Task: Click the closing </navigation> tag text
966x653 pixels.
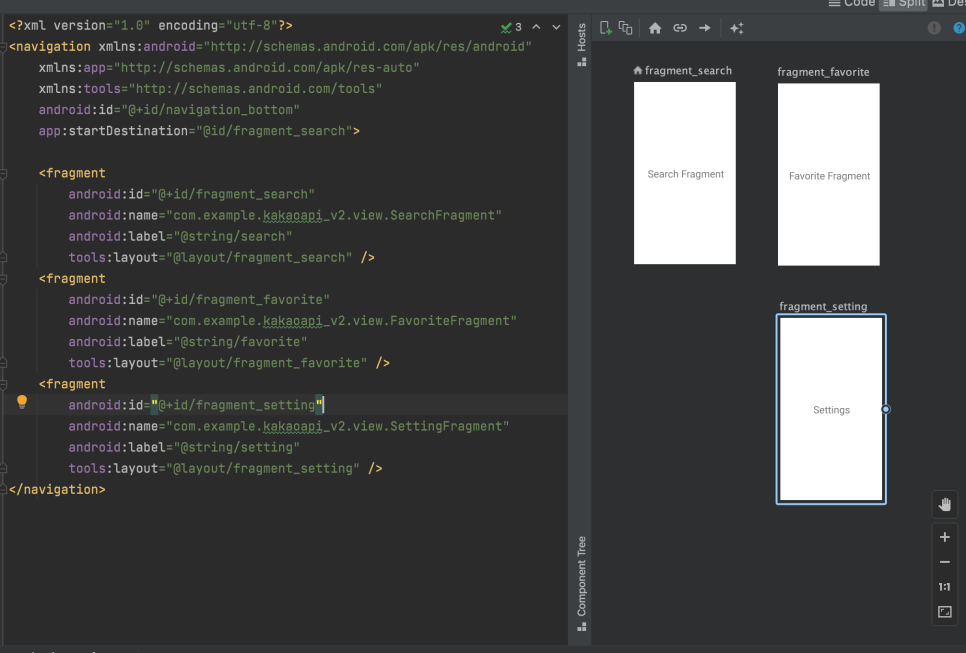Action: point(57,490)
